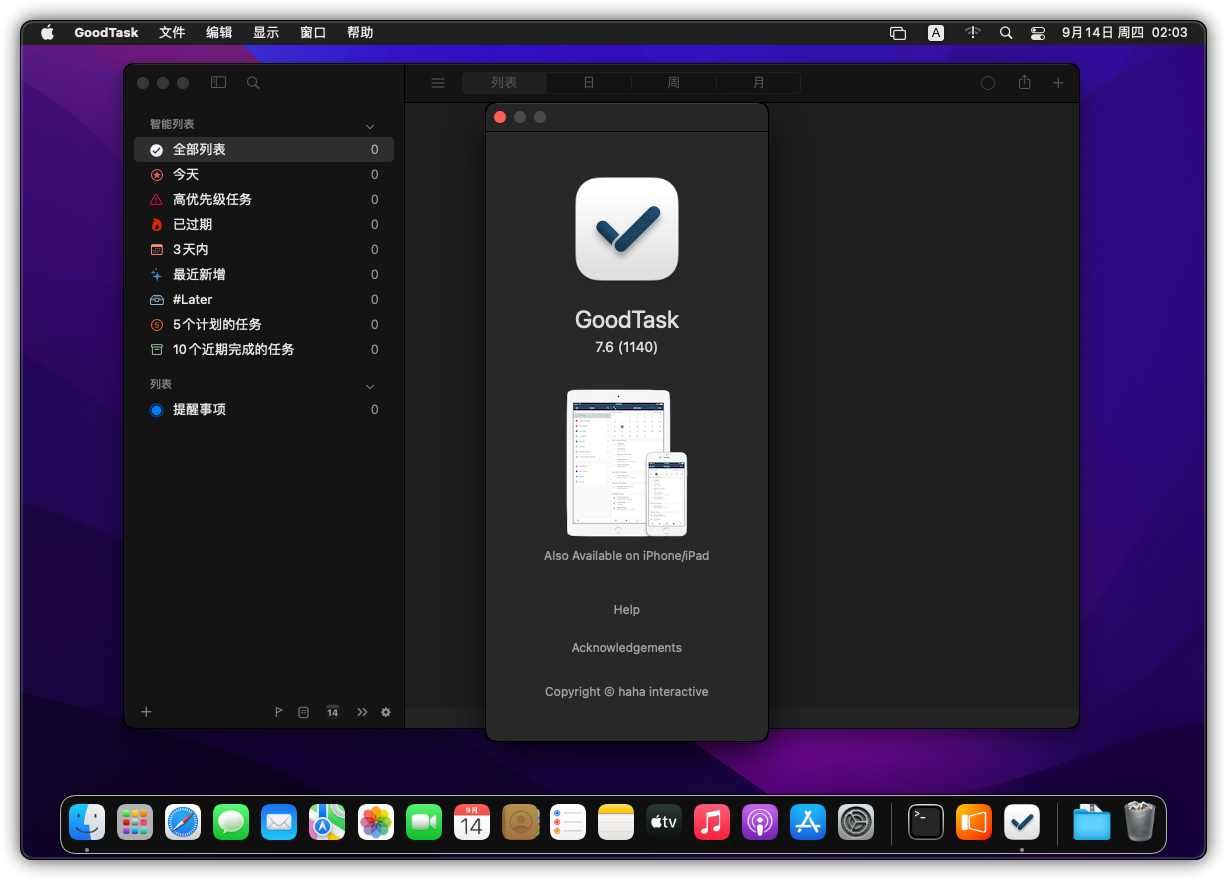Open the 10个近期完成的任务 smart list
This screenshot has height=880, width=1227.
[264, 350]
